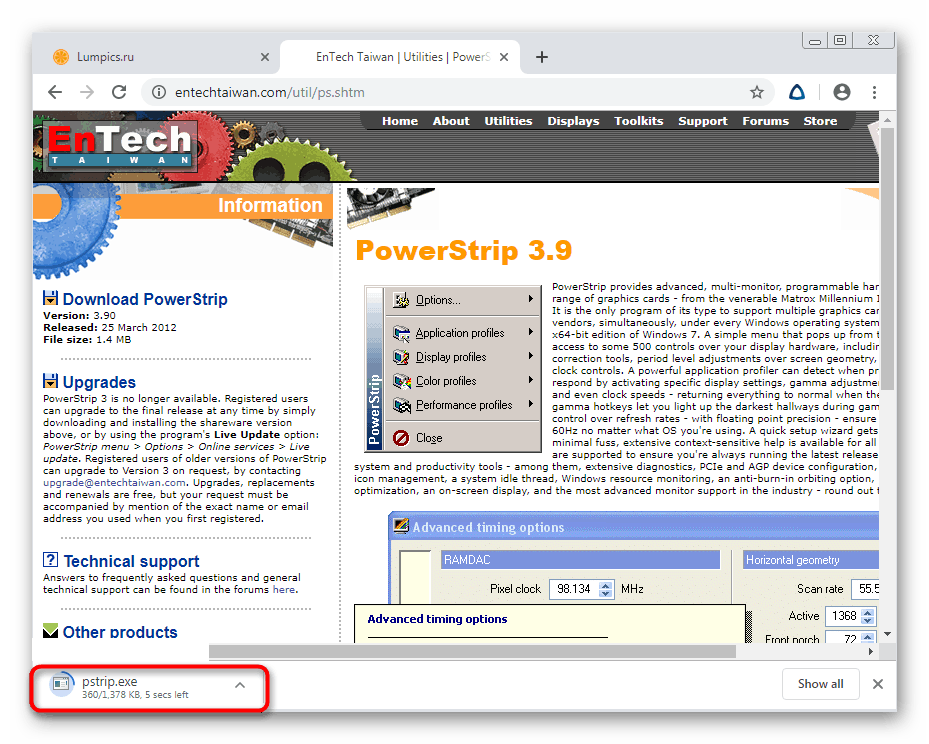Click the floppy icon beside Download PowerStrip
This screenshot has height=744, width=929.
click(50, 298)
